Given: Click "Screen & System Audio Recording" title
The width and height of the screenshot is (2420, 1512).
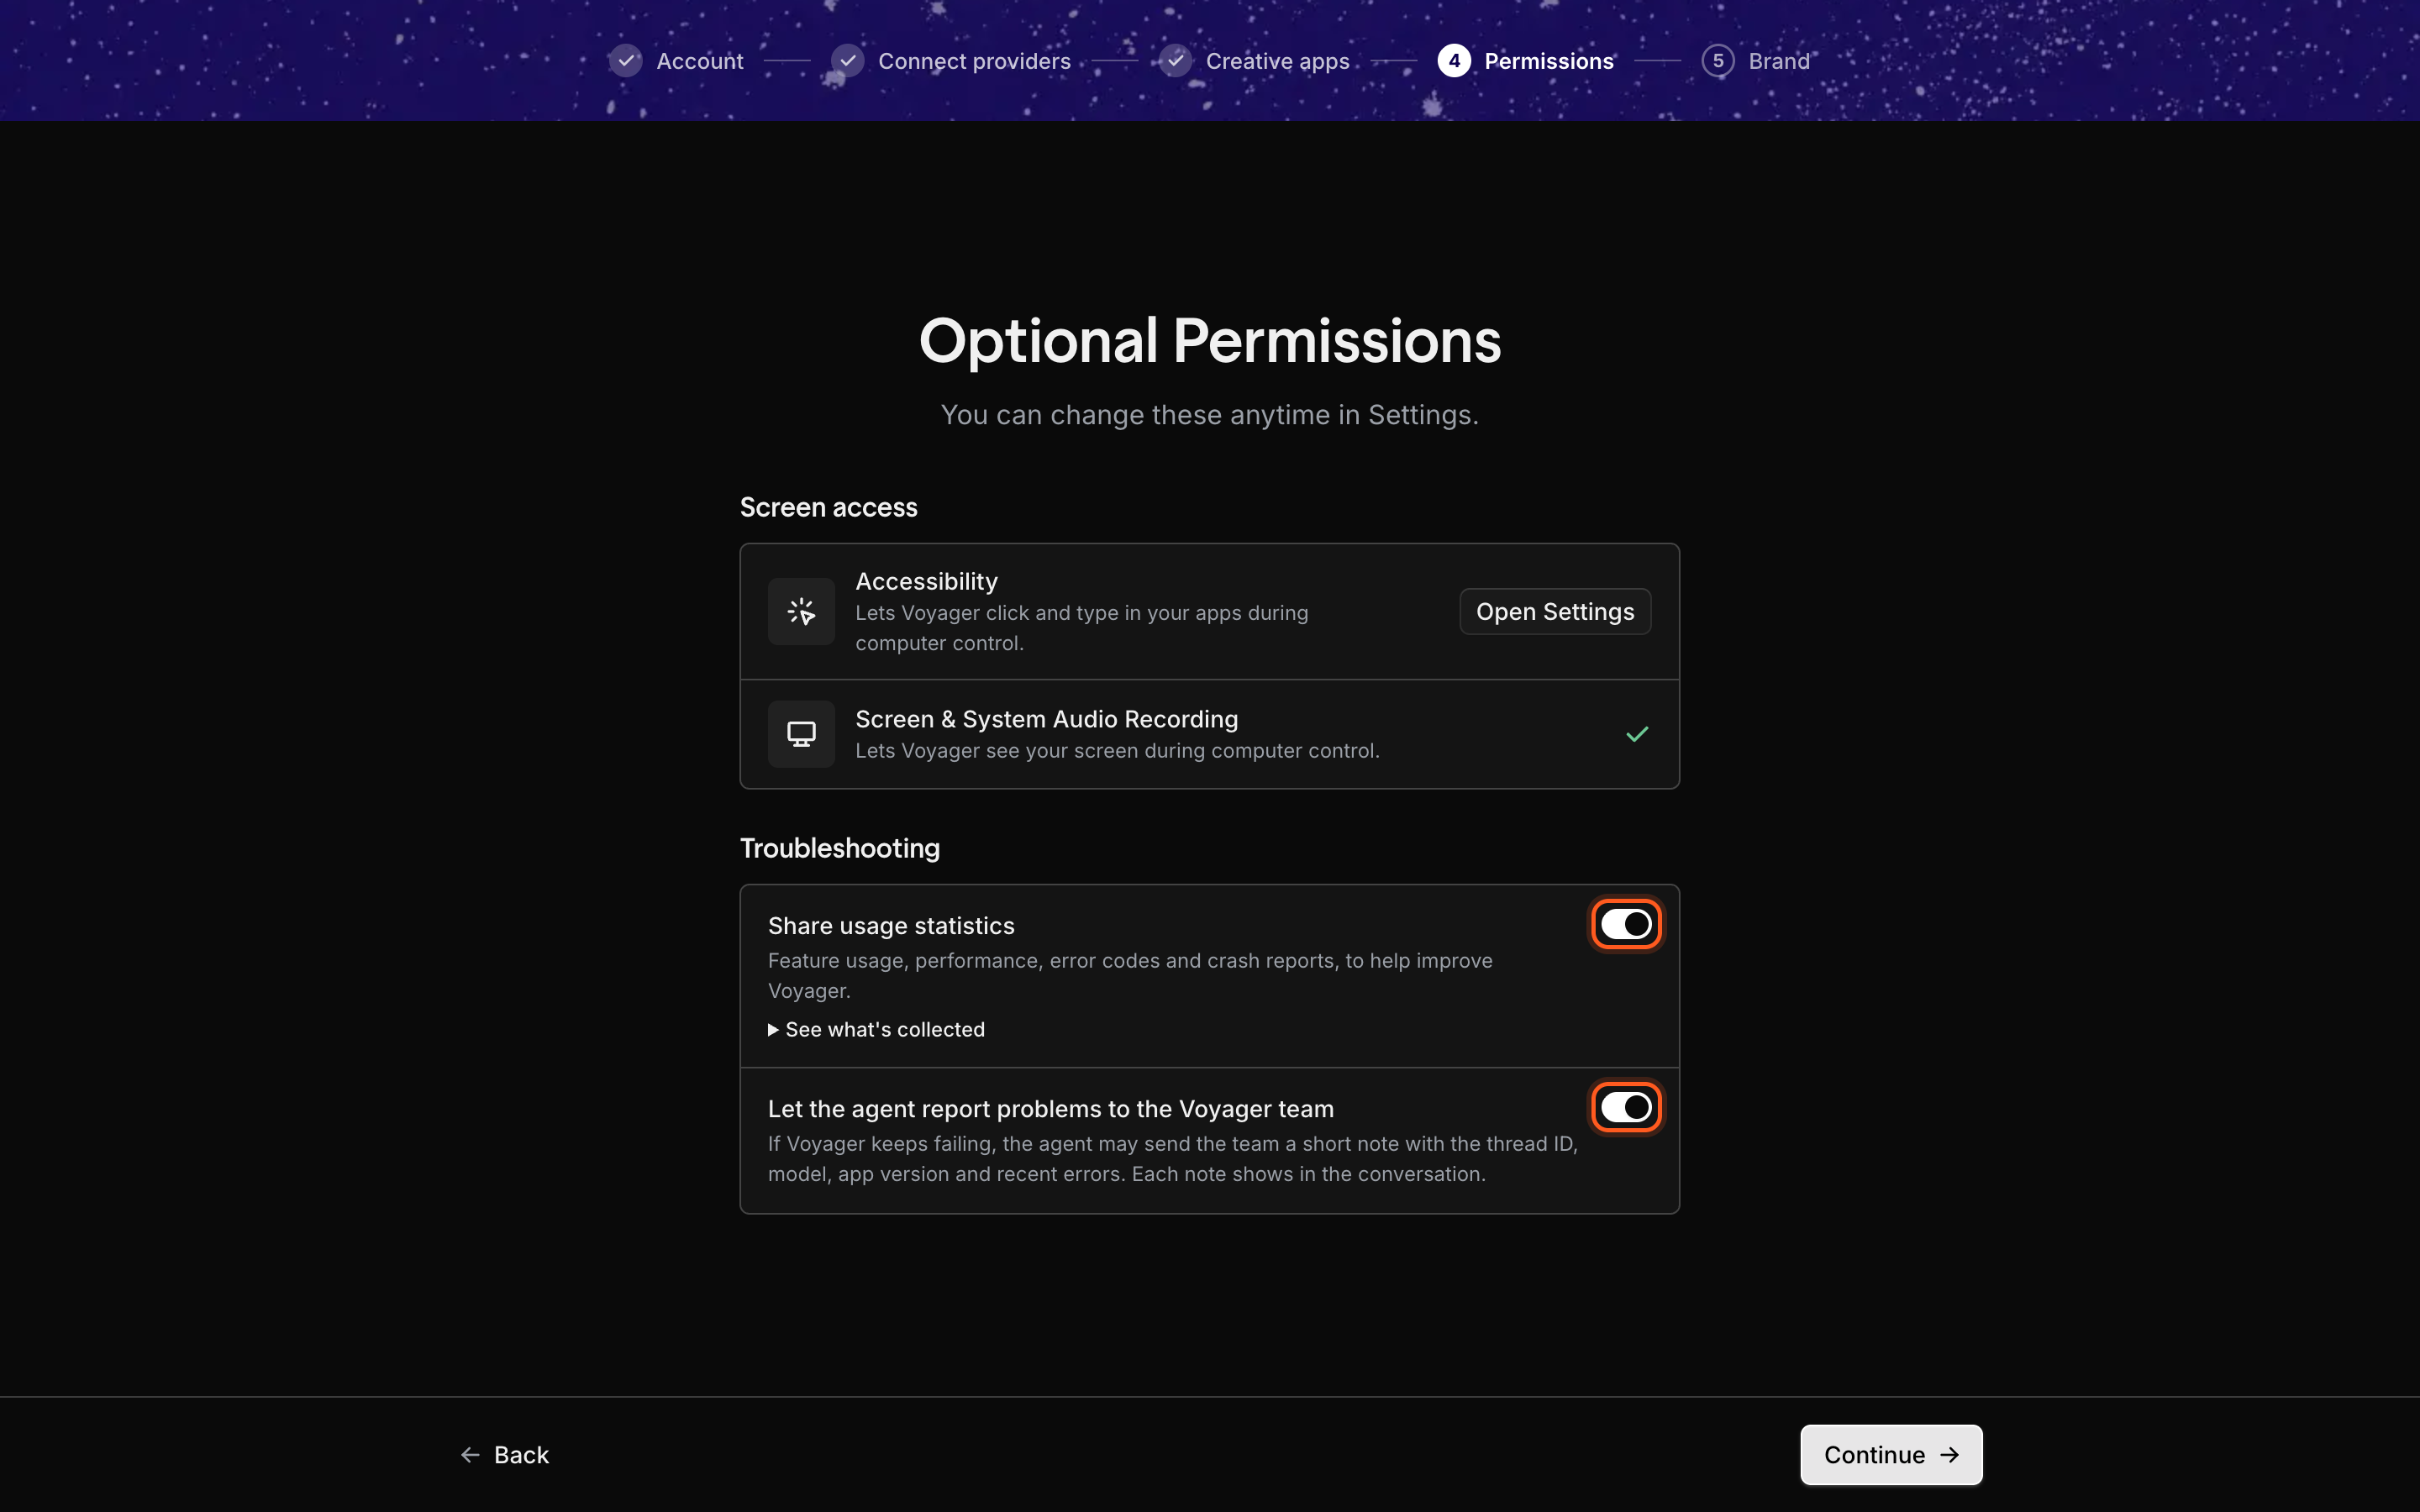Looking at the screenshot, I should [1047, 719].
